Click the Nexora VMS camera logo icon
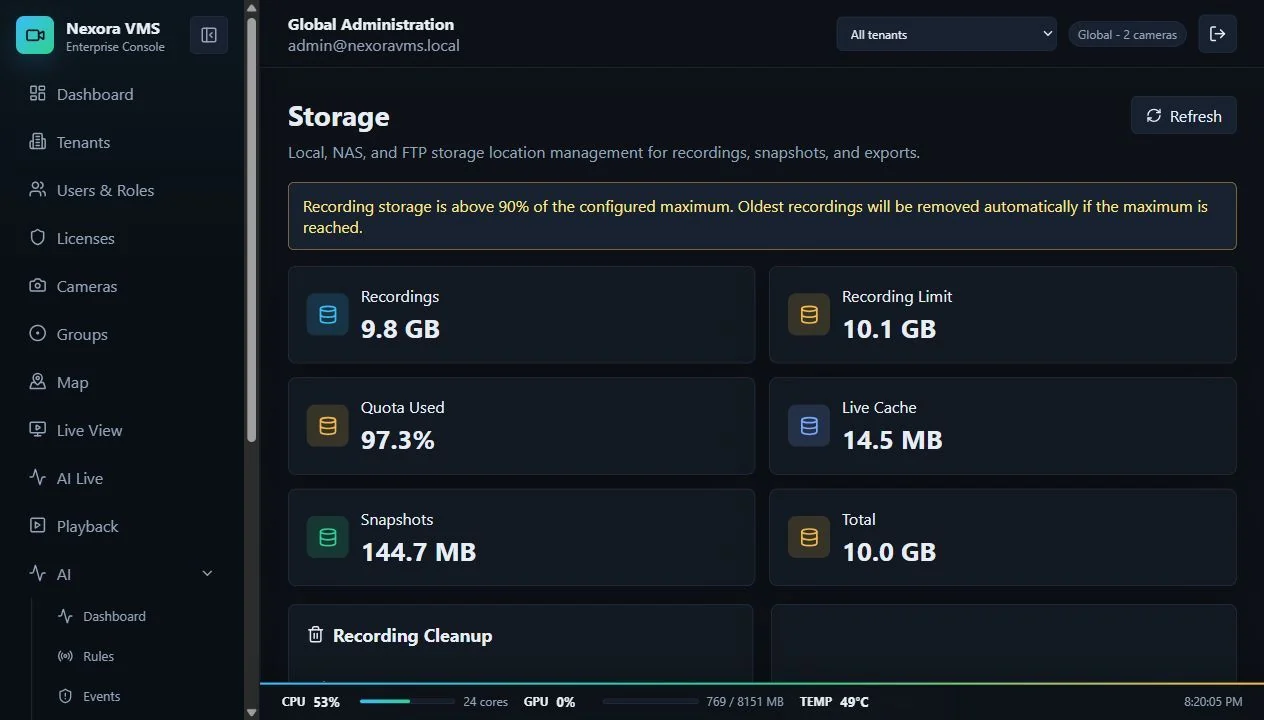The height and width of the screenshot is (720, 1264). tap(35, 35)
